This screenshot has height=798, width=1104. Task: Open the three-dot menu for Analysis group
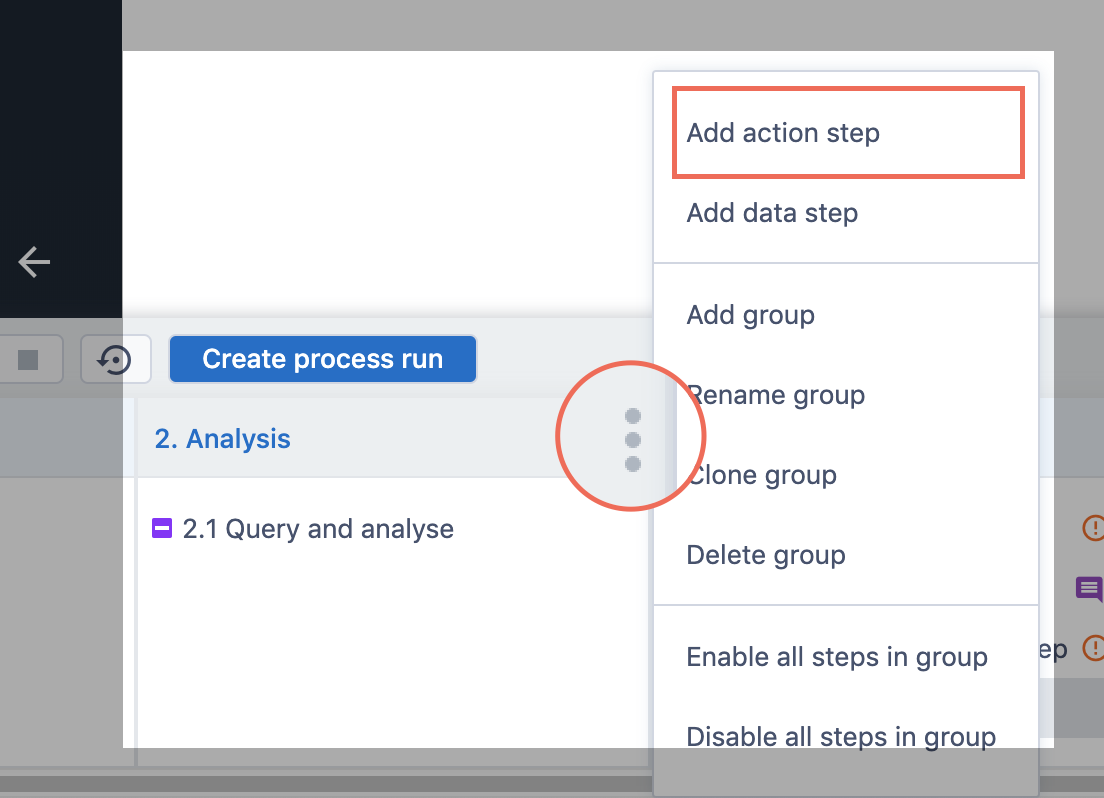[x=632, y=439]
